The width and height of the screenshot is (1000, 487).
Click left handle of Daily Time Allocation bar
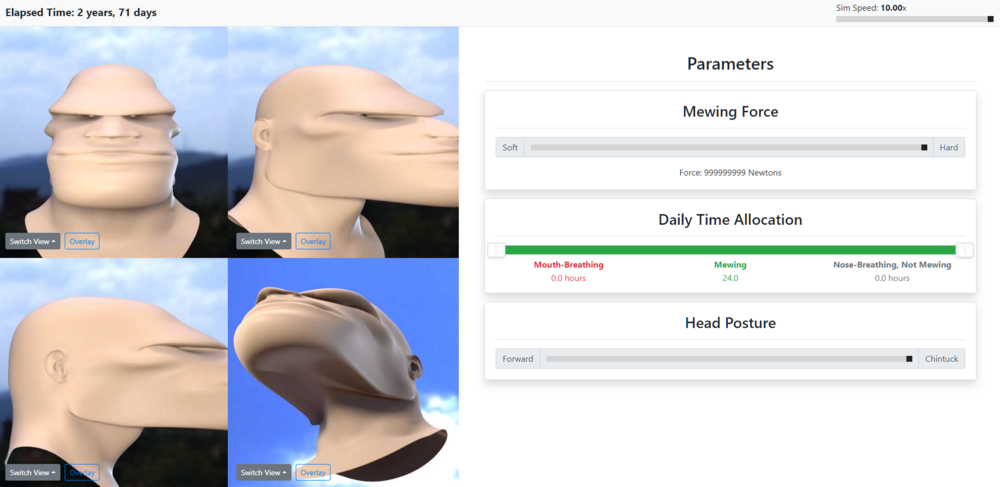click(496, 251)
